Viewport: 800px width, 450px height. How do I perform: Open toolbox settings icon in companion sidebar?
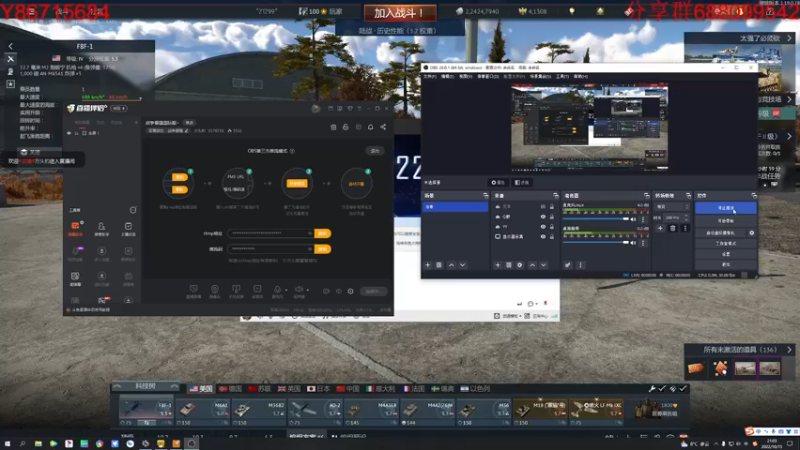(x=133, y=210)
